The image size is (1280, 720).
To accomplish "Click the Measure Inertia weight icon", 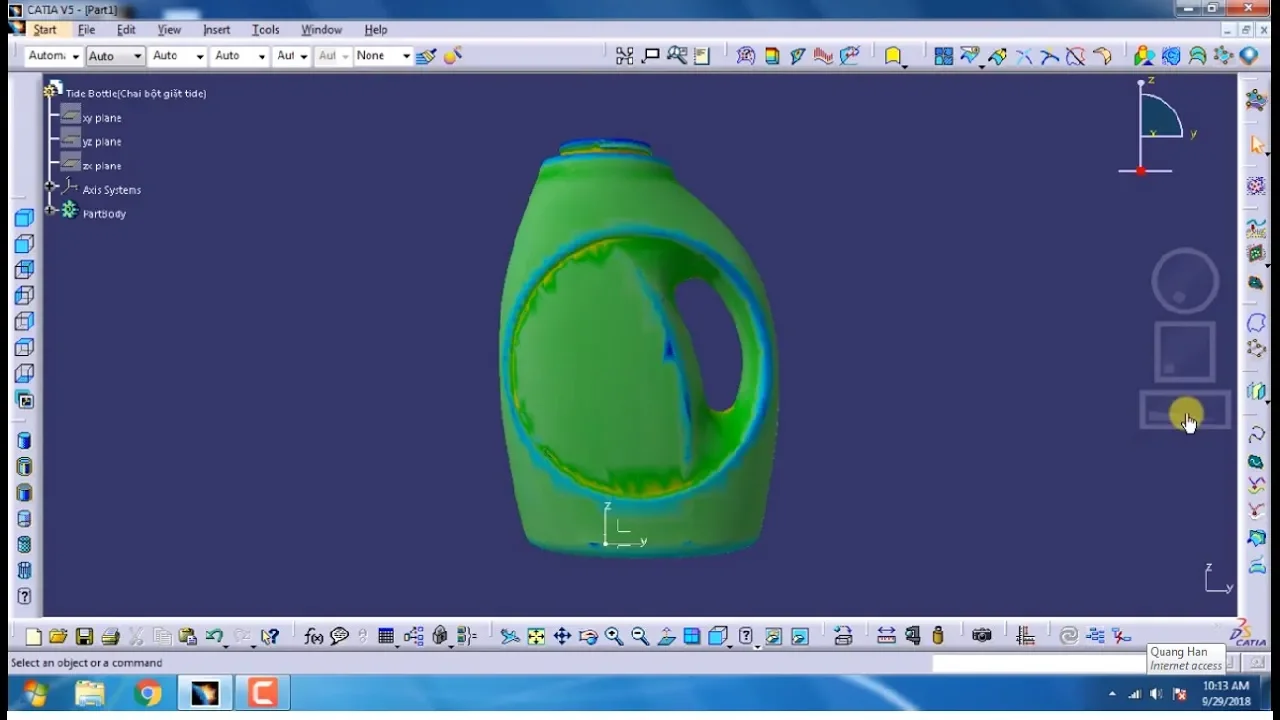I will coord(938,636).
